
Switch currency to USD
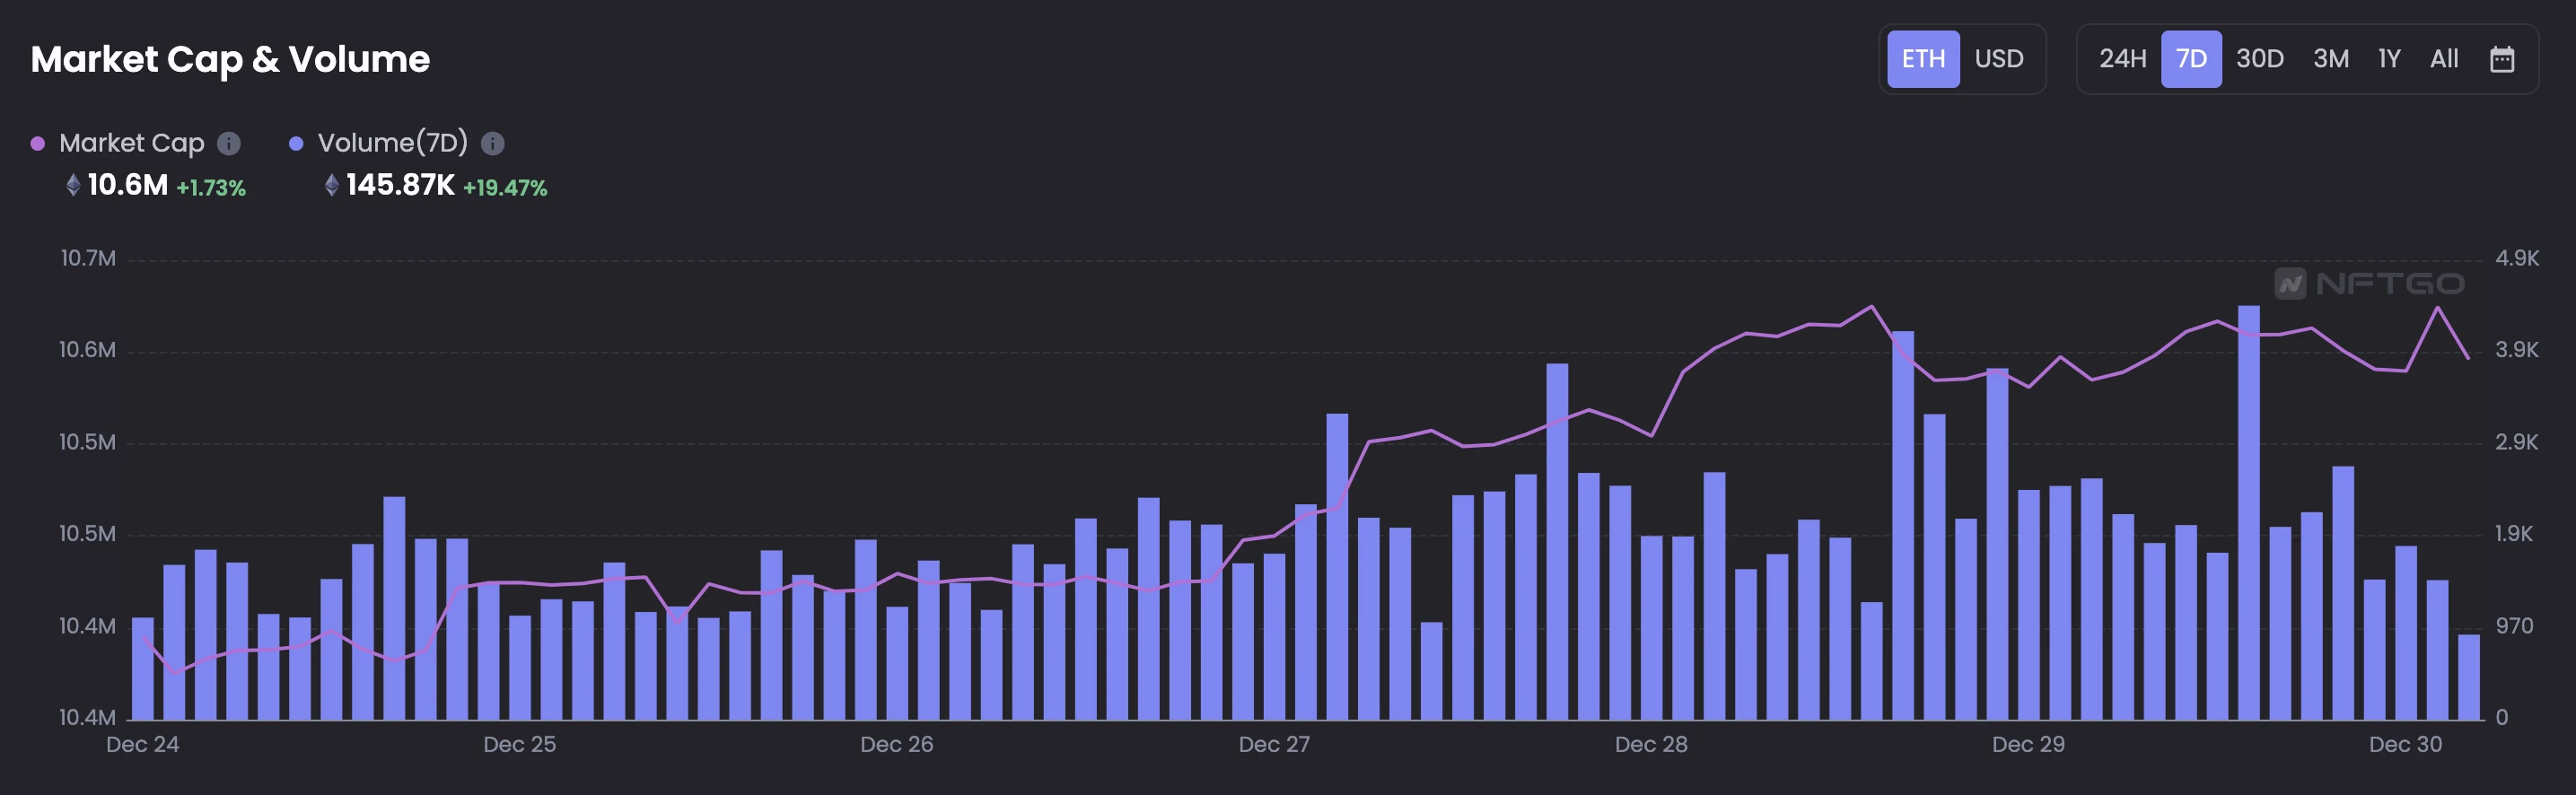(1998, 59)
